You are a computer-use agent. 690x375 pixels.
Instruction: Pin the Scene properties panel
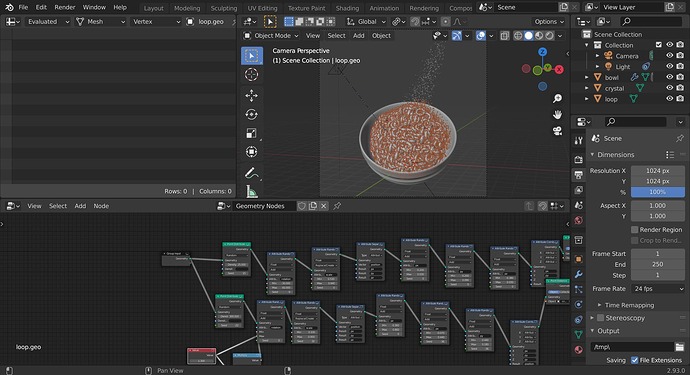(x=679, y=138)
